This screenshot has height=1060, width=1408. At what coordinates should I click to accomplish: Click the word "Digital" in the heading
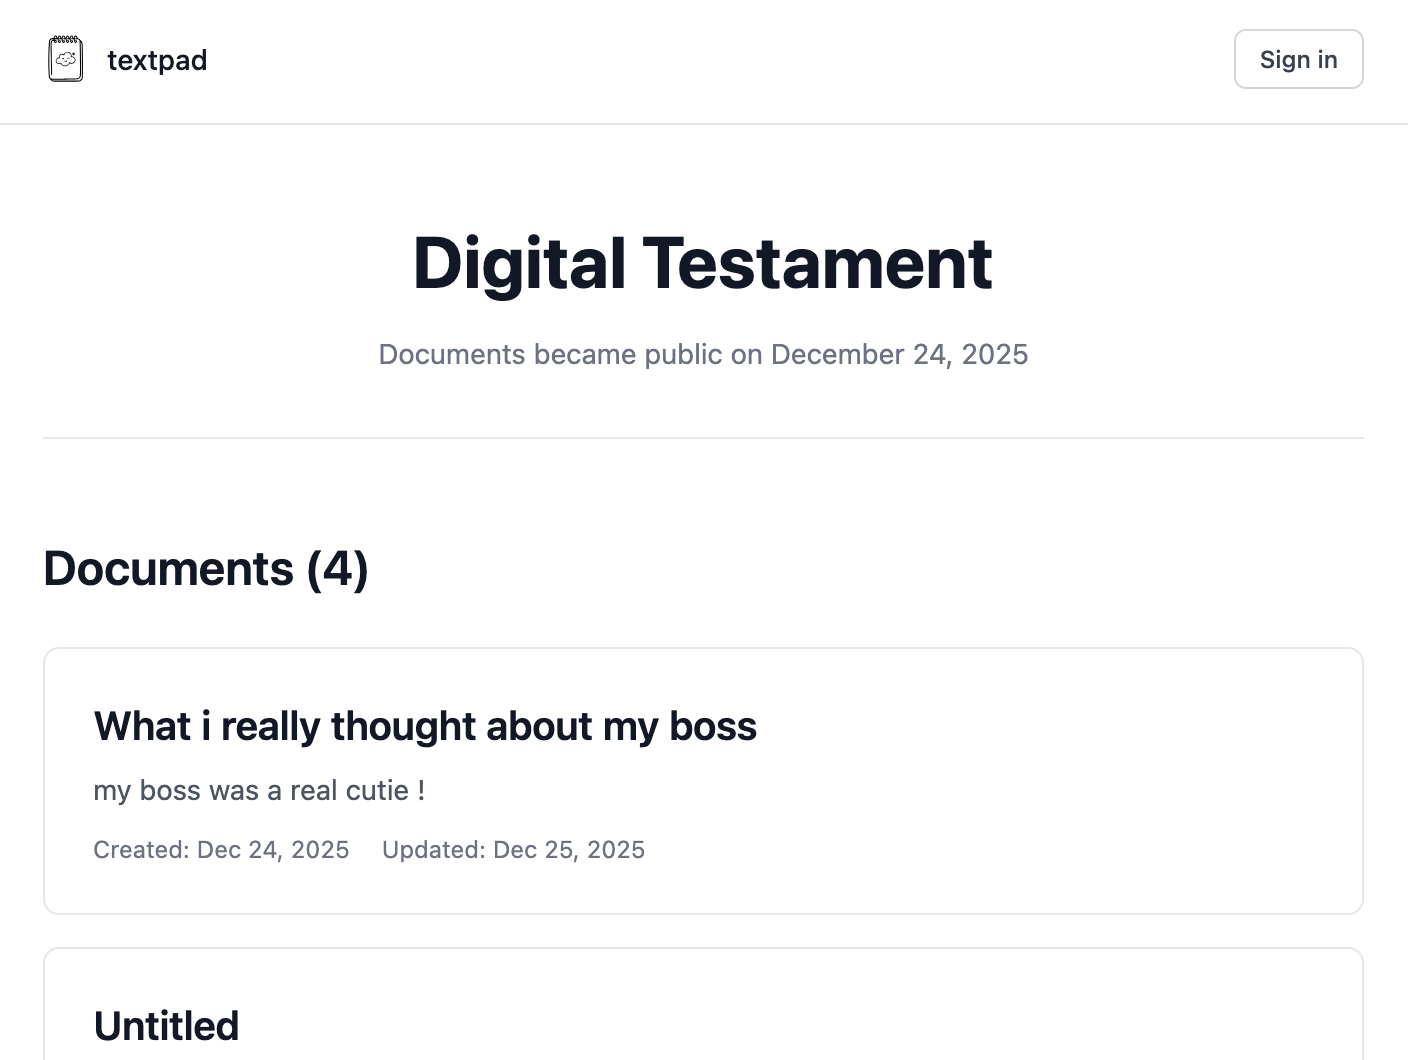tap(519, 264)
